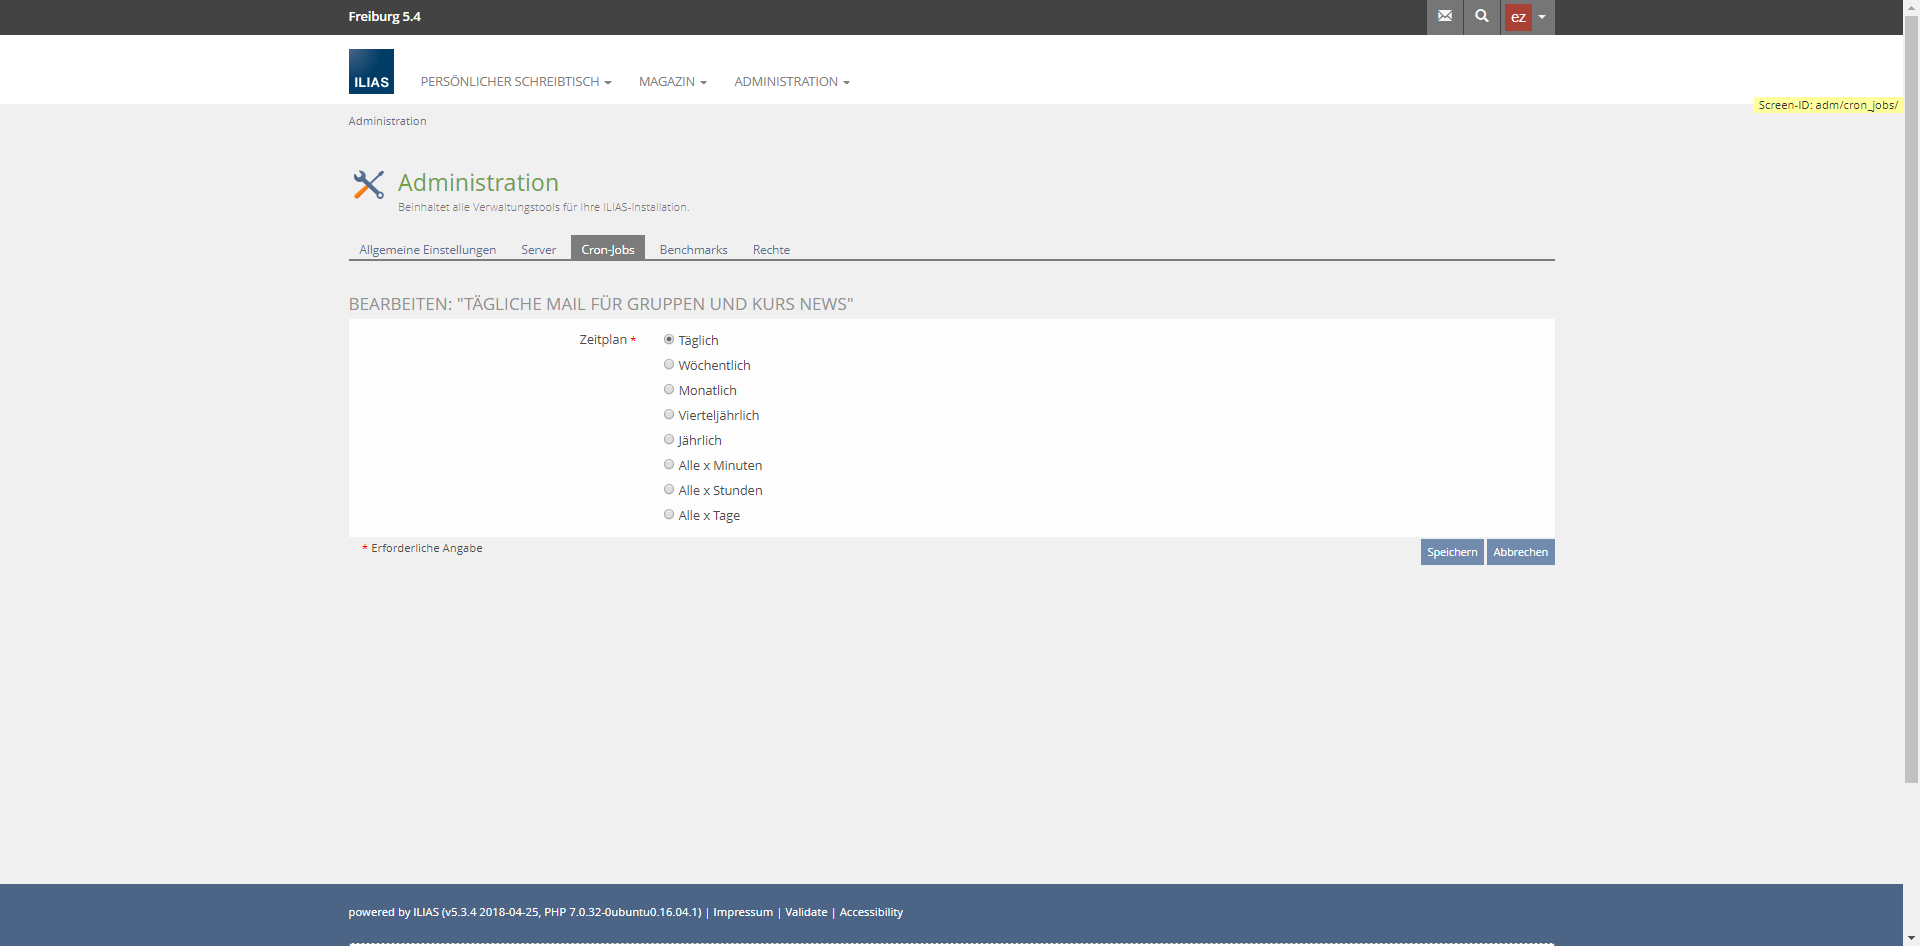Click the vertical page scrollbar

[x=1911, y=400]
